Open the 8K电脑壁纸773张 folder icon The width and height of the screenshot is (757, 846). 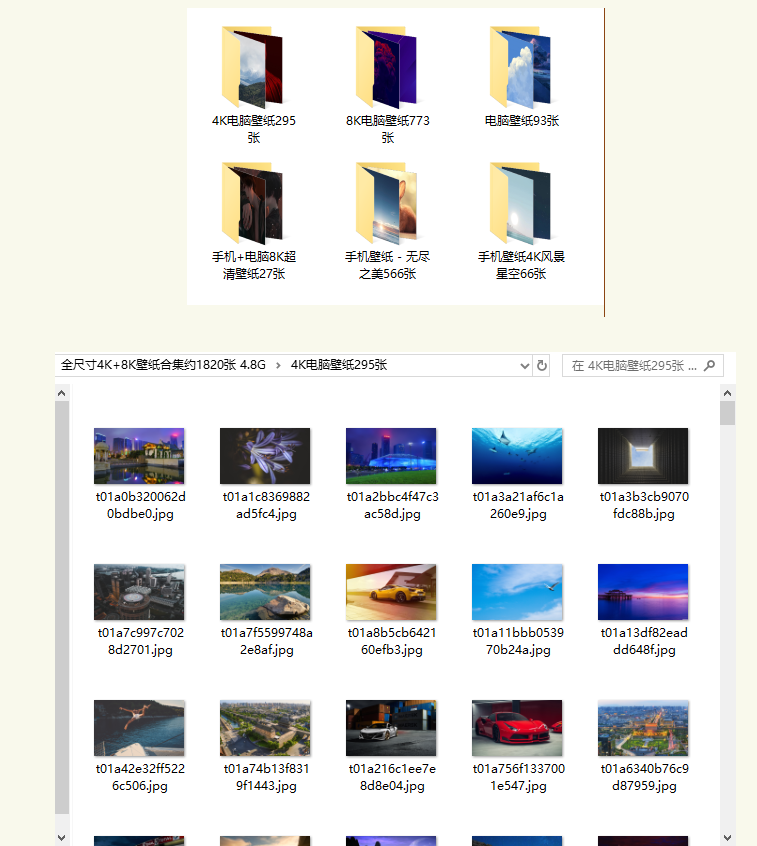pos(386,66)
